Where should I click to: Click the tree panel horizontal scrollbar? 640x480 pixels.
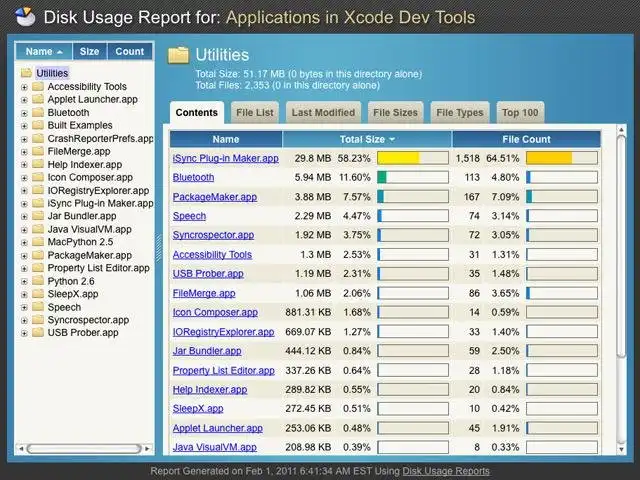[x=84, y=449]
